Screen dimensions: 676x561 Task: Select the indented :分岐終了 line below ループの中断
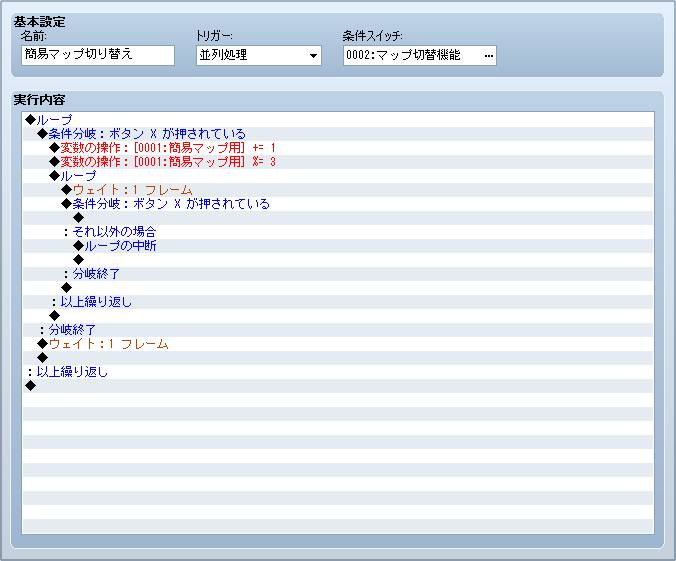tap(338, 274)
